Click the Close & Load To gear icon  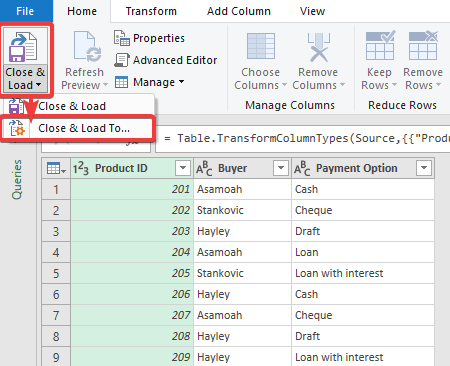point(17,128)
